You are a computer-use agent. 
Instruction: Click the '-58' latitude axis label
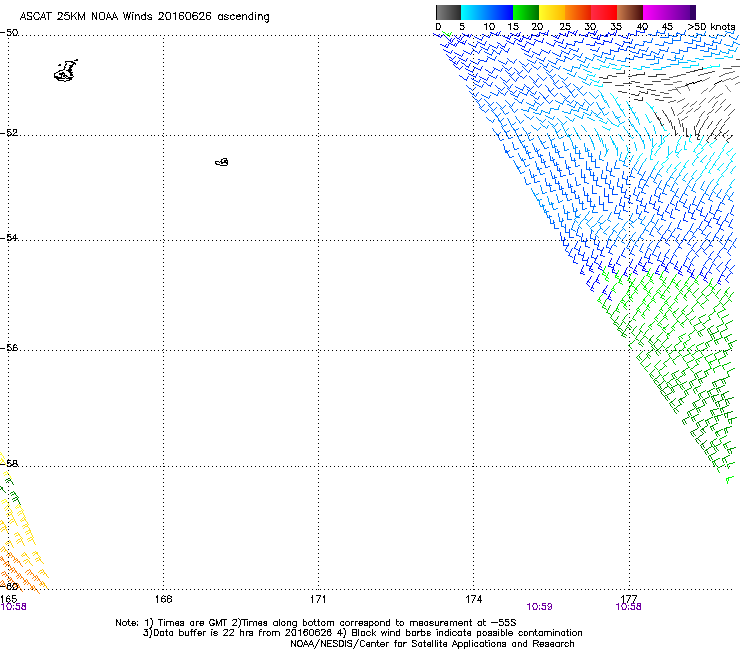coord(9,464)
